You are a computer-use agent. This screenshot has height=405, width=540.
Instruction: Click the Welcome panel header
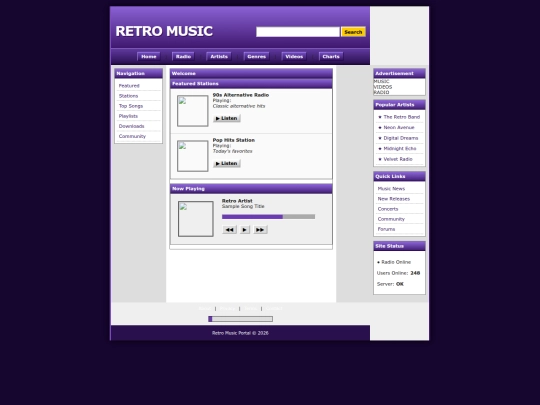click(251, 73)
